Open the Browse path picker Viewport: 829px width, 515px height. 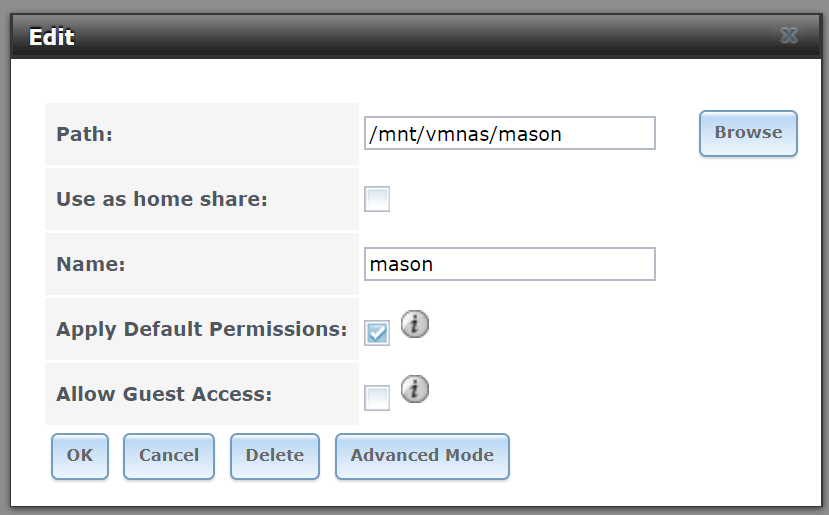point(748,133)
